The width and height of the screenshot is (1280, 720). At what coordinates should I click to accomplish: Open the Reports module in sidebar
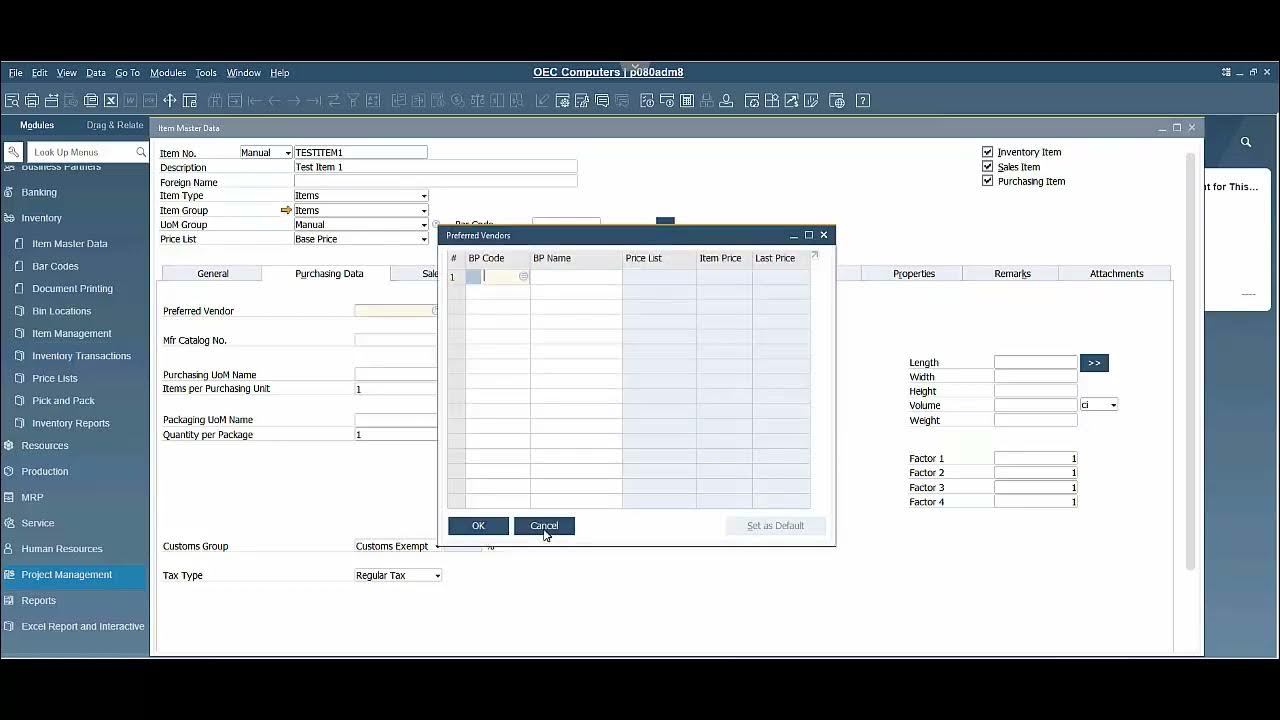pos(39,601)
